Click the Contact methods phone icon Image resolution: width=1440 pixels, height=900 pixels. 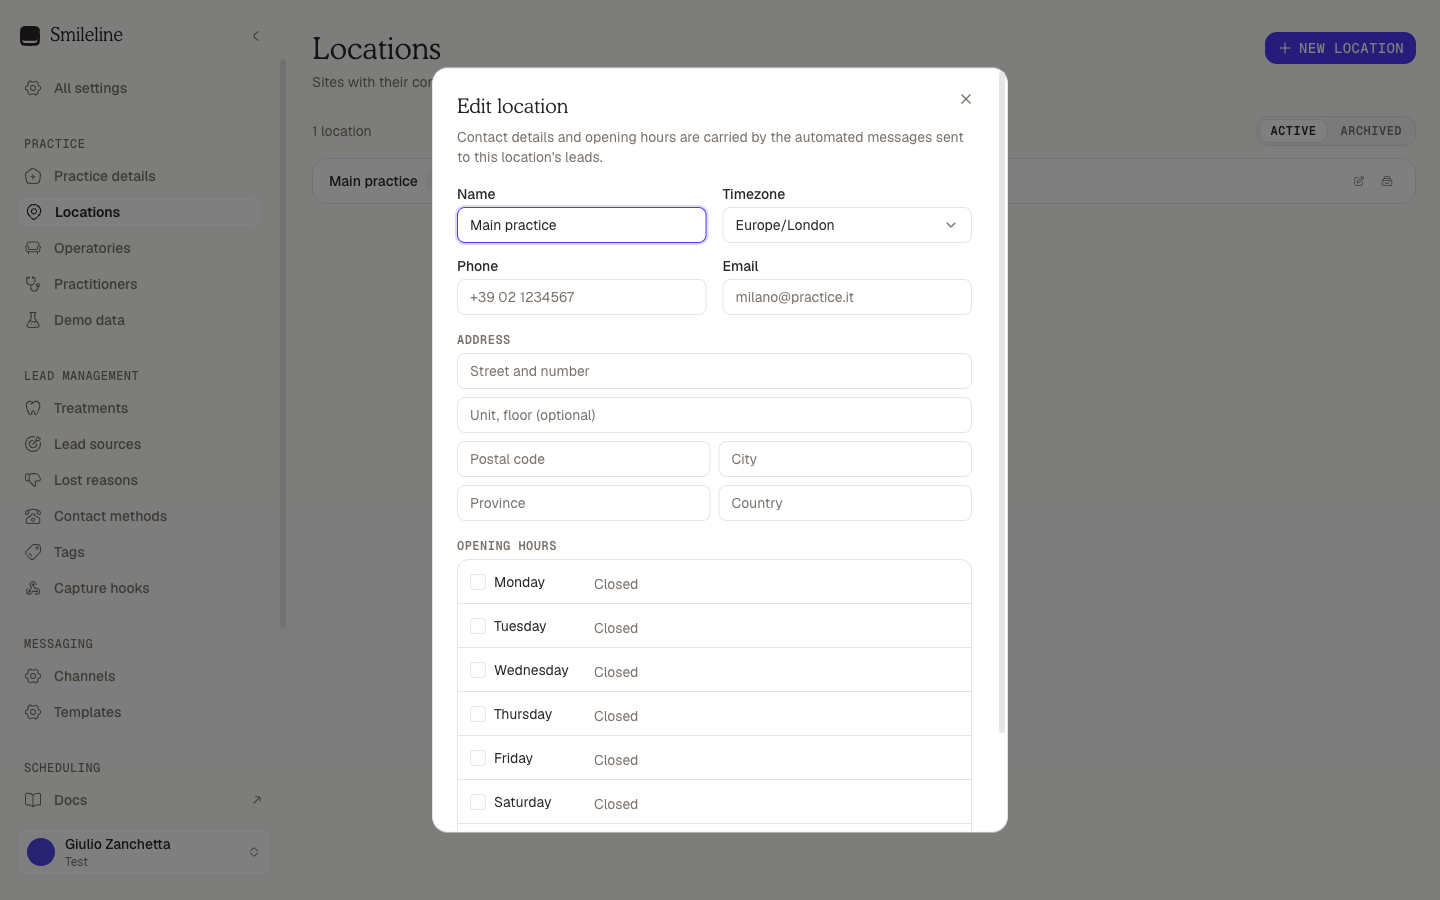point(33,516)
